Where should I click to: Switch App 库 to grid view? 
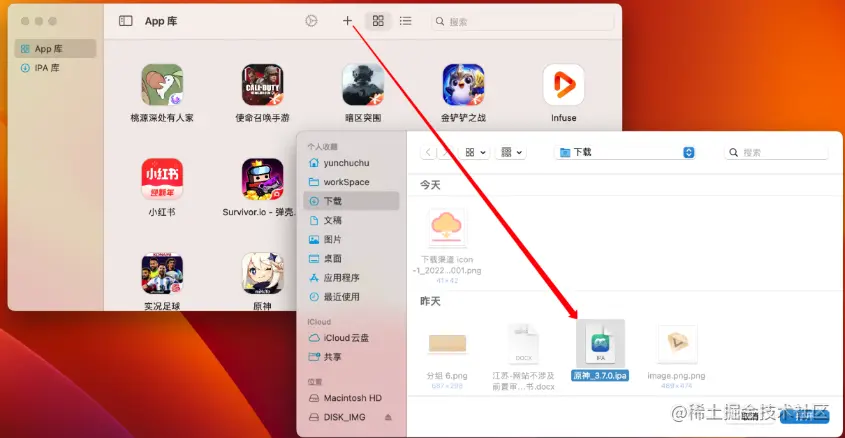coord(378,21)
